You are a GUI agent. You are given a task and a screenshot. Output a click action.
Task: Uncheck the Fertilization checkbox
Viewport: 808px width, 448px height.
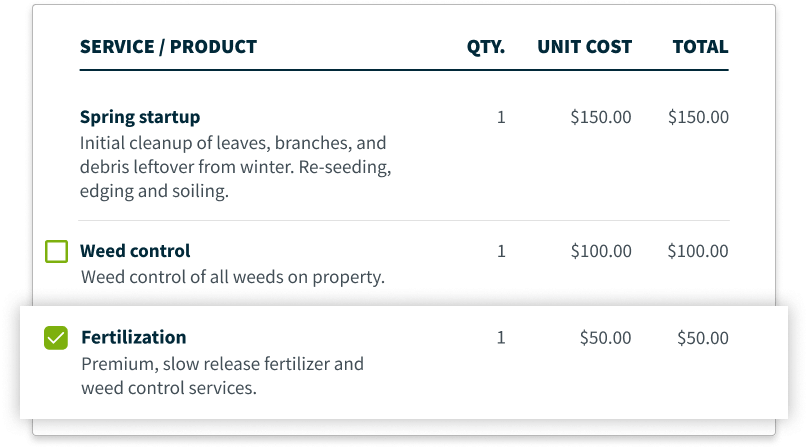point(56,338)
